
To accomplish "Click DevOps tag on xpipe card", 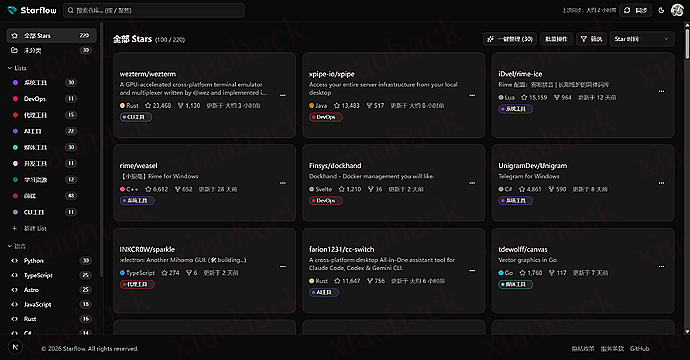I will pos(326,117).
